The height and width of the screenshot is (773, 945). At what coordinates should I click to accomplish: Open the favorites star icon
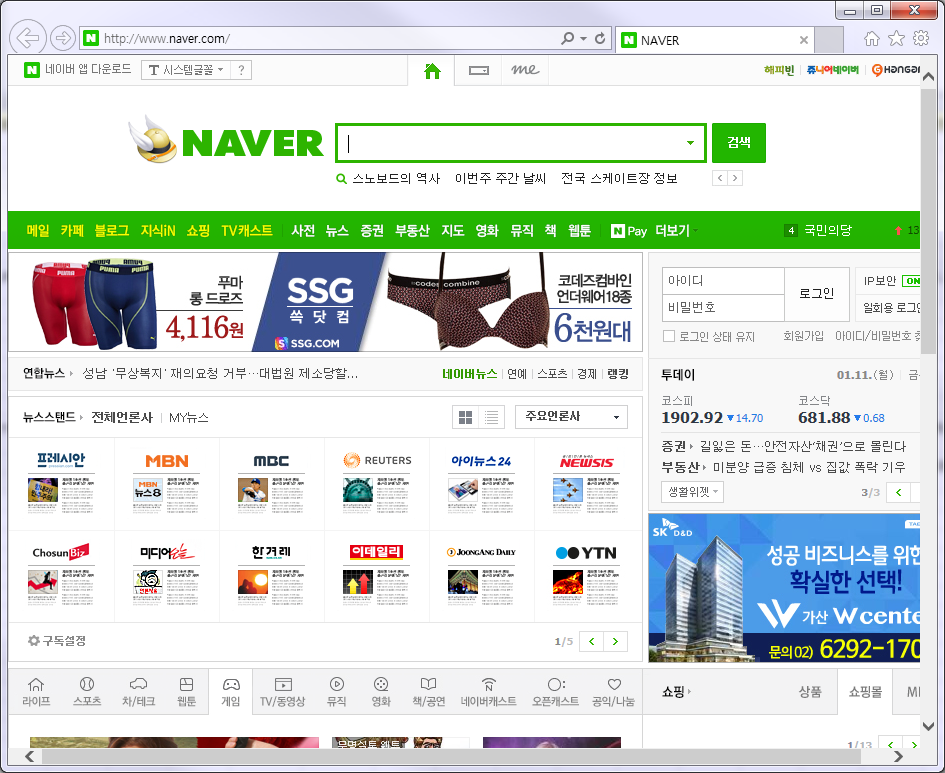tap(896, 39)
